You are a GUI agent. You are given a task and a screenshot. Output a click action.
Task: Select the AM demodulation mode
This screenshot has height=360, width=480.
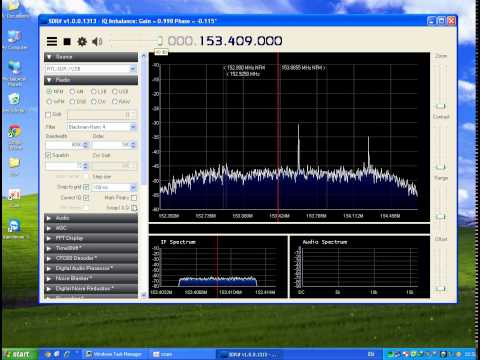(72, 91)
